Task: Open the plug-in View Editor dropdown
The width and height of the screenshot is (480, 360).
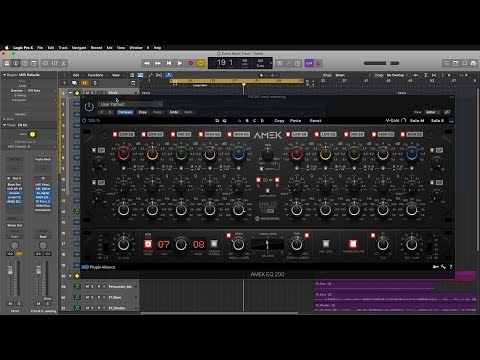Action: pyautogui.click(x=432, y=112)
